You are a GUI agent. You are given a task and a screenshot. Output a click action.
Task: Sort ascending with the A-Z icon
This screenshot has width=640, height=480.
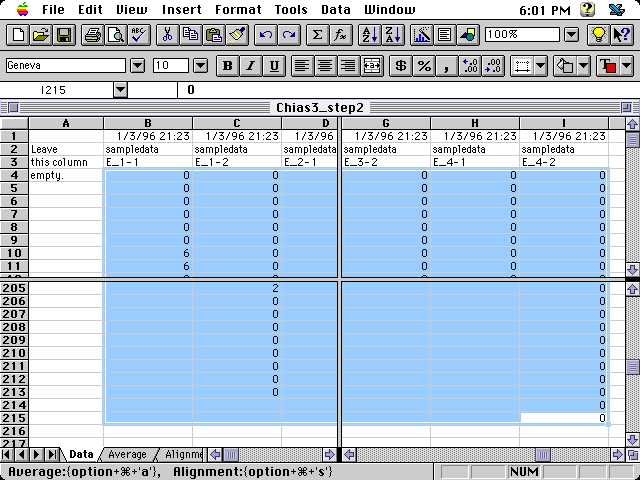coord(370,35)
